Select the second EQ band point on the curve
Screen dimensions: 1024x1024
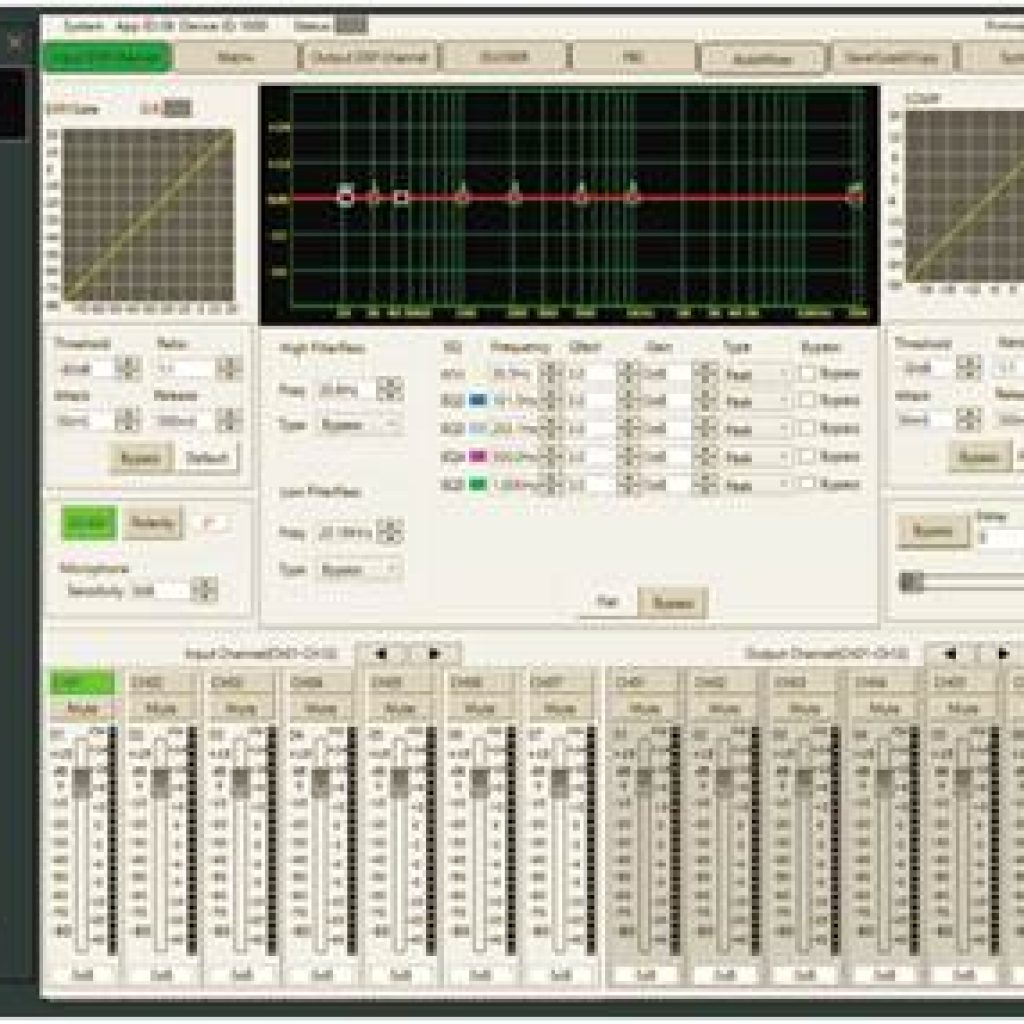click(375, 196)
